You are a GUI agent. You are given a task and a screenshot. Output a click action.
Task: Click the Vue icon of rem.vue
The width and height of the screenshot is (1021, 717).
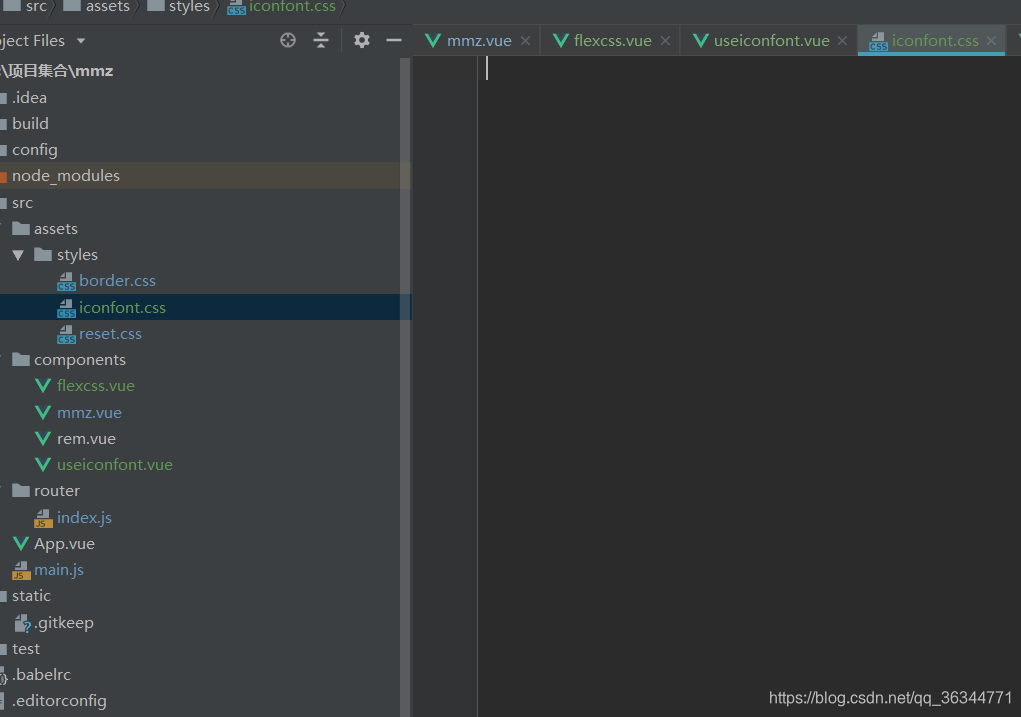43,439
